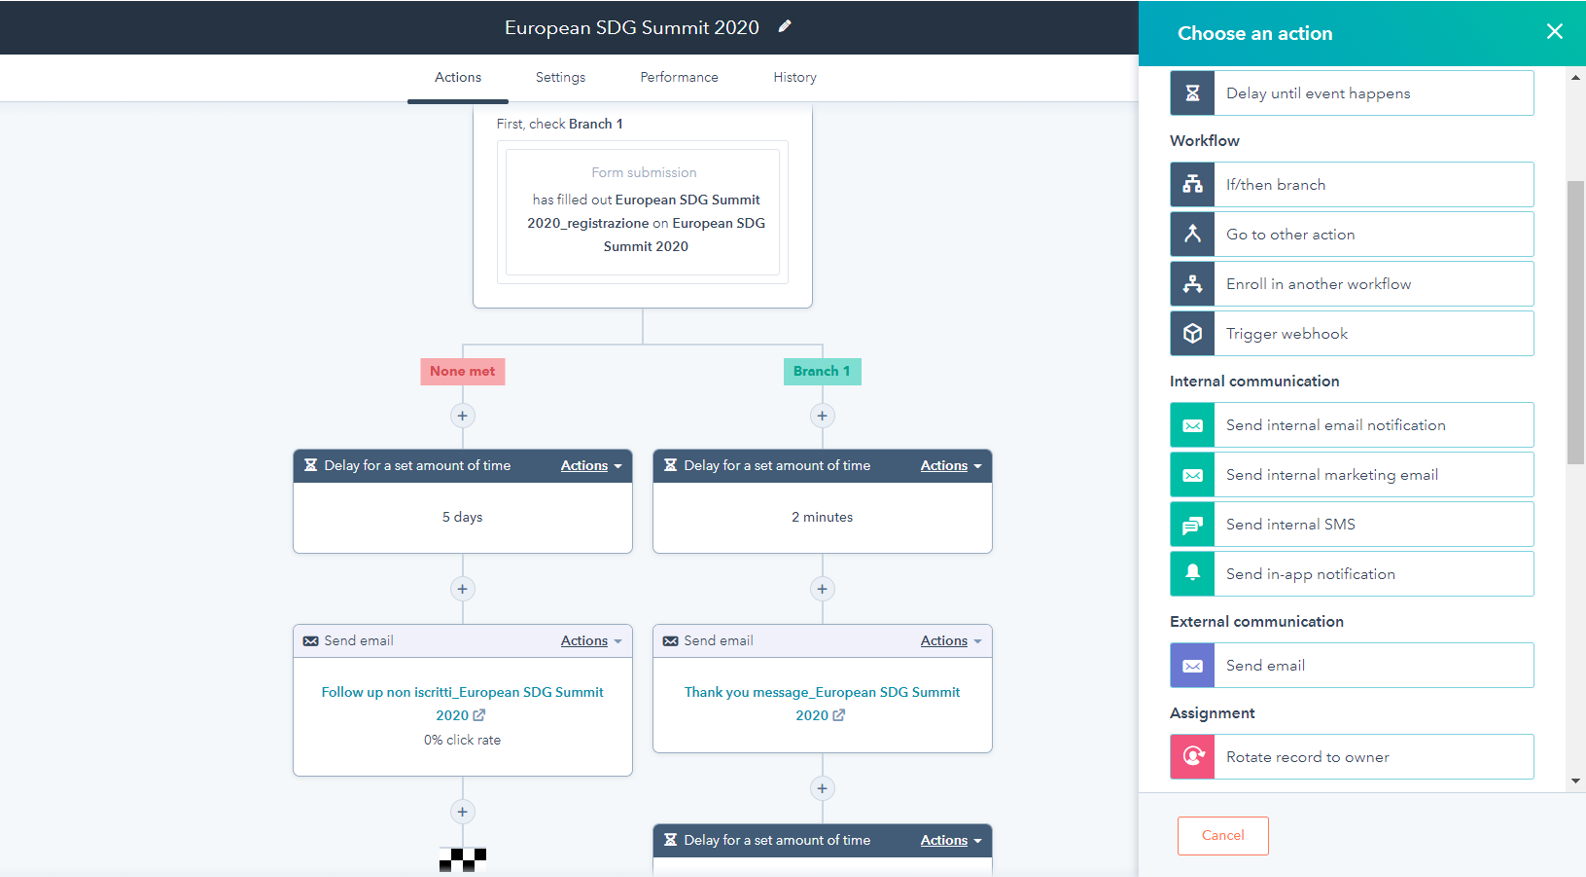
Task: Open Thank you message email link
Action: tap(822, 703)
